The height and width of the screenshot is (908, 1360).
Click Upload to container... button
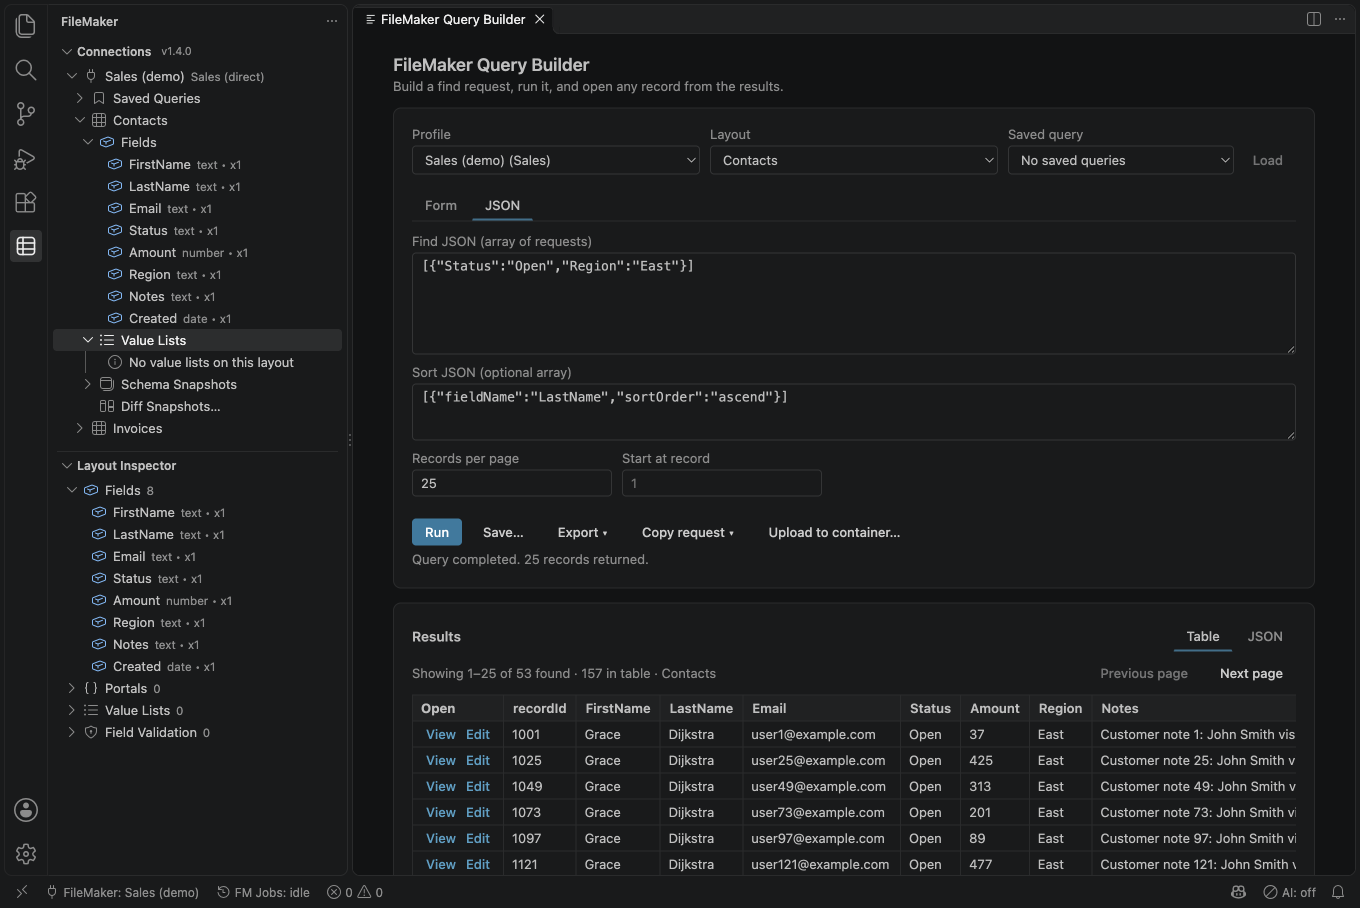[x=834, y=532]
